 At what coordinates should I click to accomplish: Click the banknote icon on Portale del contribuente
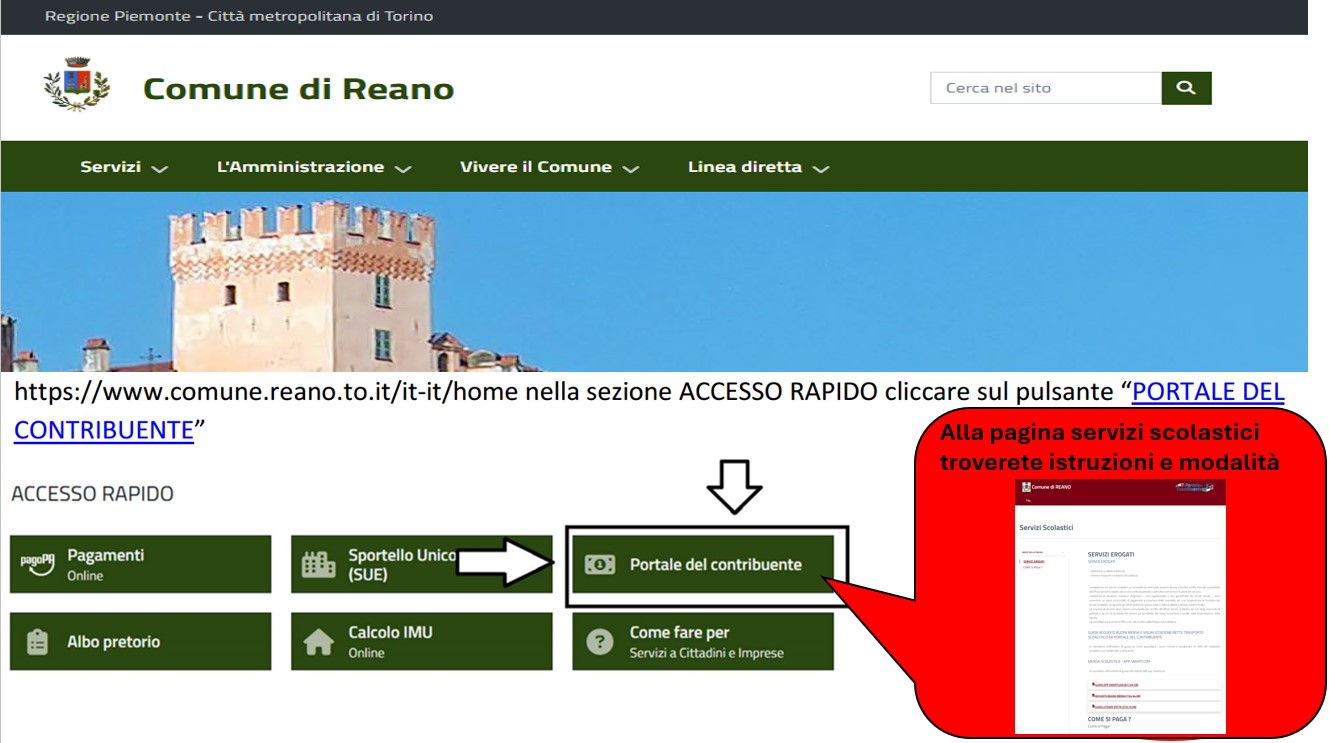[600, 565]
